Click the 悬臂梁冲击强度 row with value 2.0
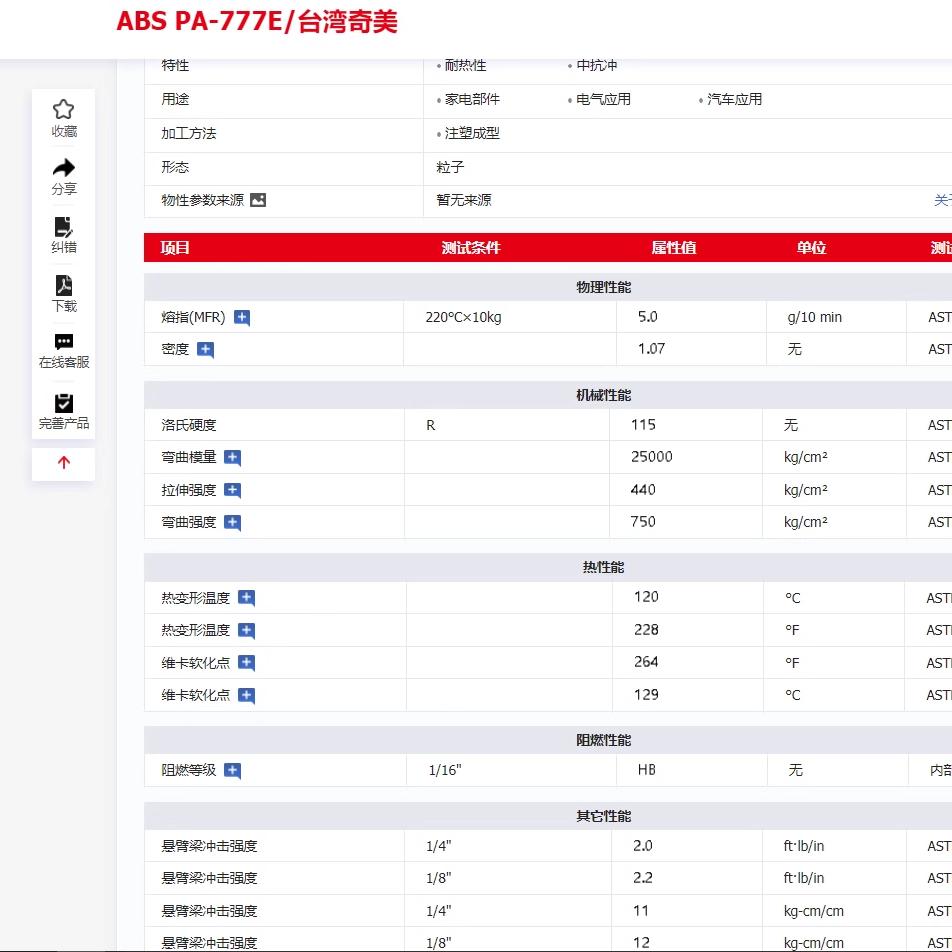 547,846
